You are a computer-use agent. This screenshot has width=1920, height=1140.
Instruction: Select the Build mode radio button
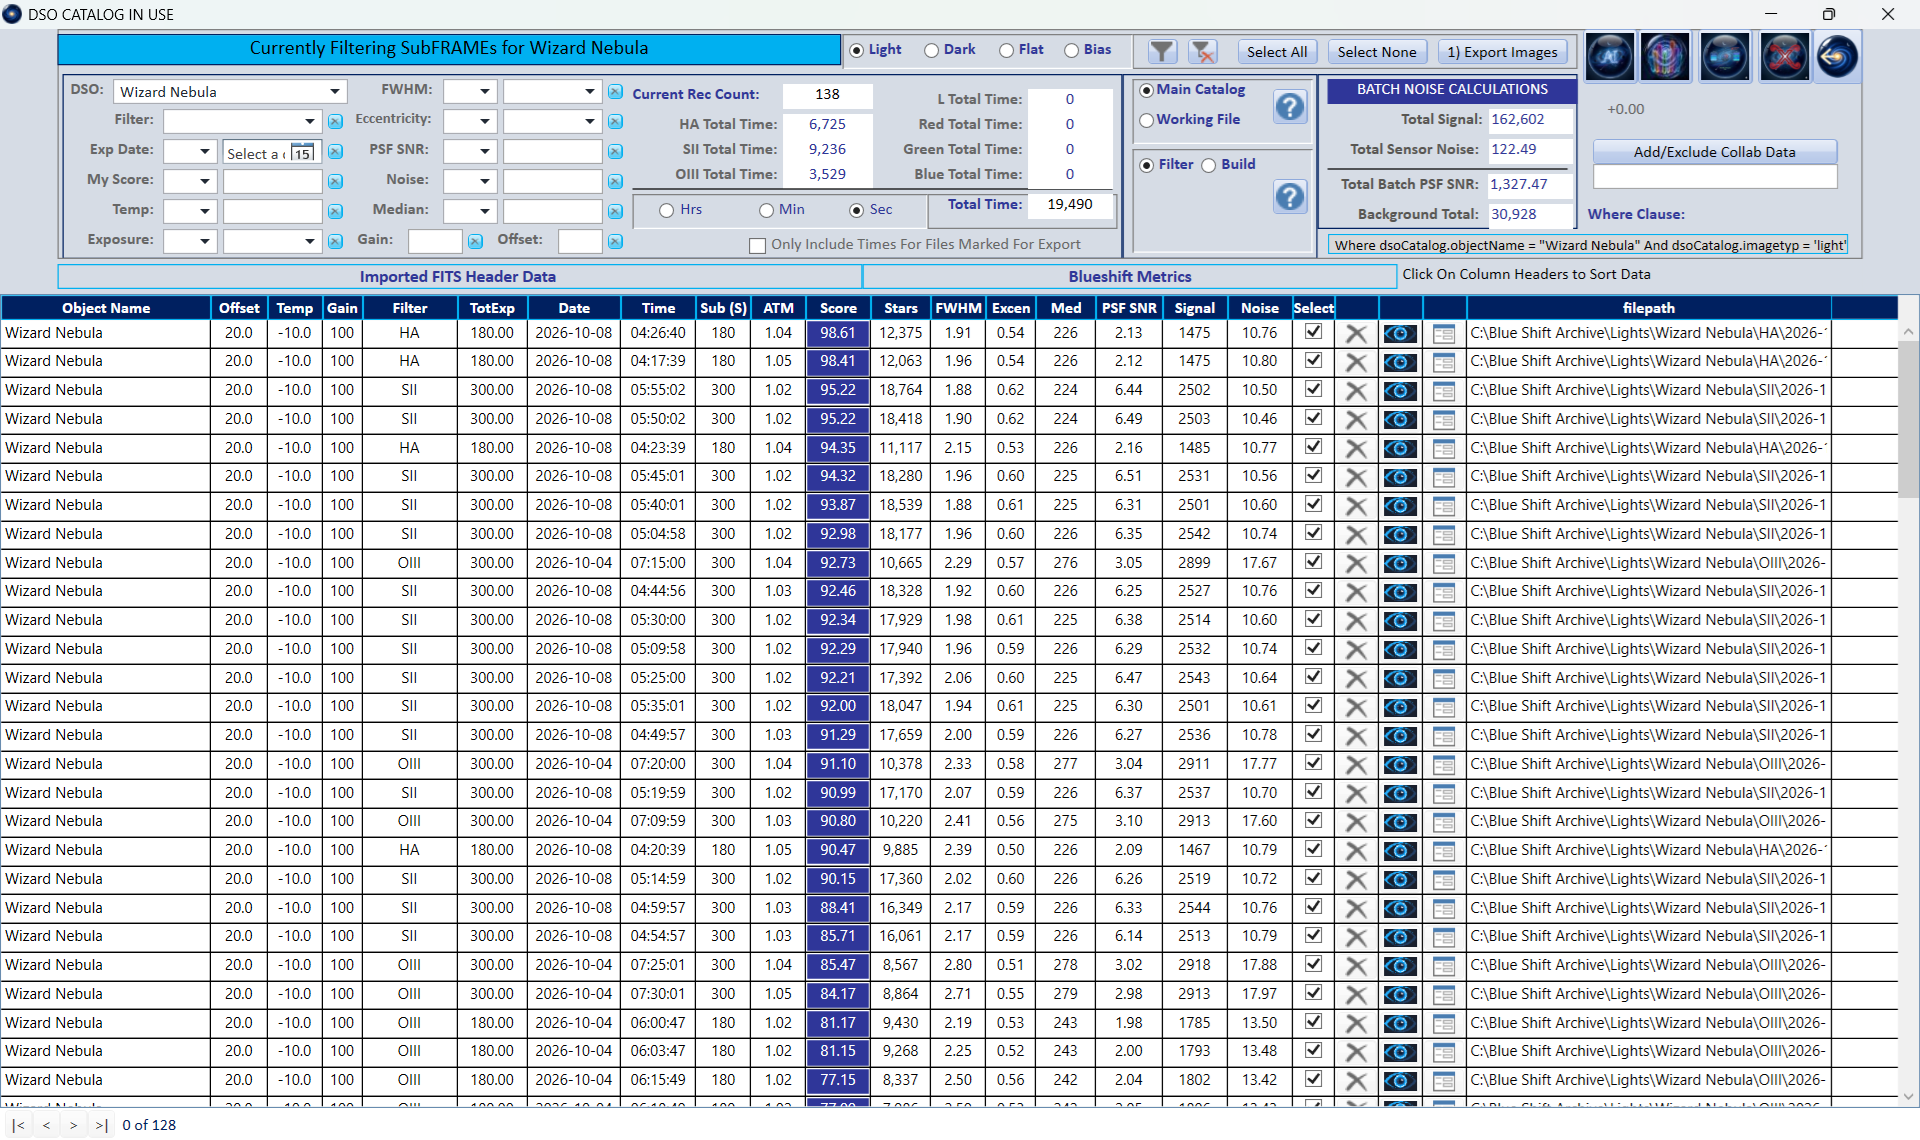pyautogui.click(x=1209, y=165)
